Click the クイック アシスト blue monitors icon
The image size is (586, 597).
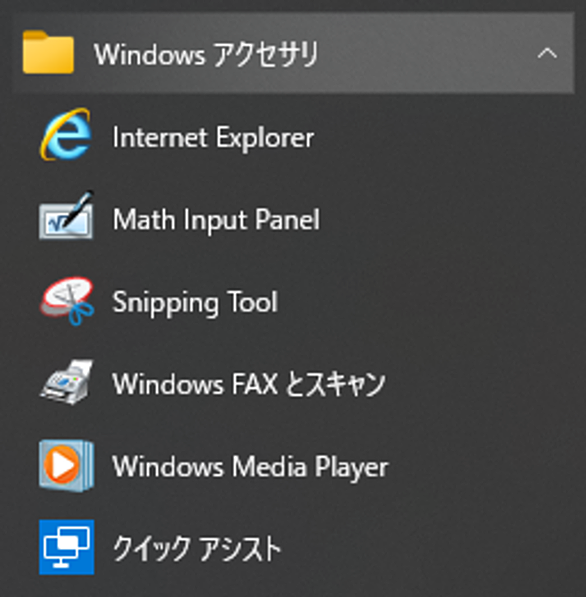point(67,547)
